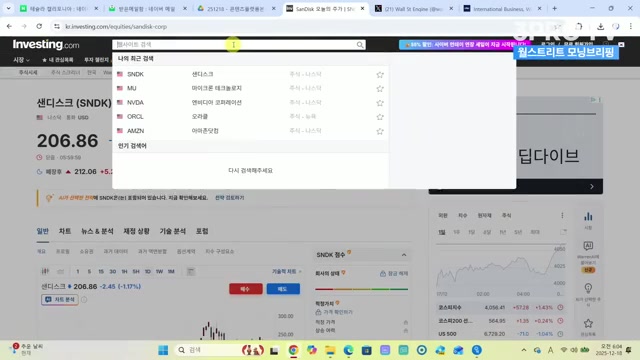
Task: Click the ad panel right arrow
Action: pyautogui.click(x=592, y=187)
